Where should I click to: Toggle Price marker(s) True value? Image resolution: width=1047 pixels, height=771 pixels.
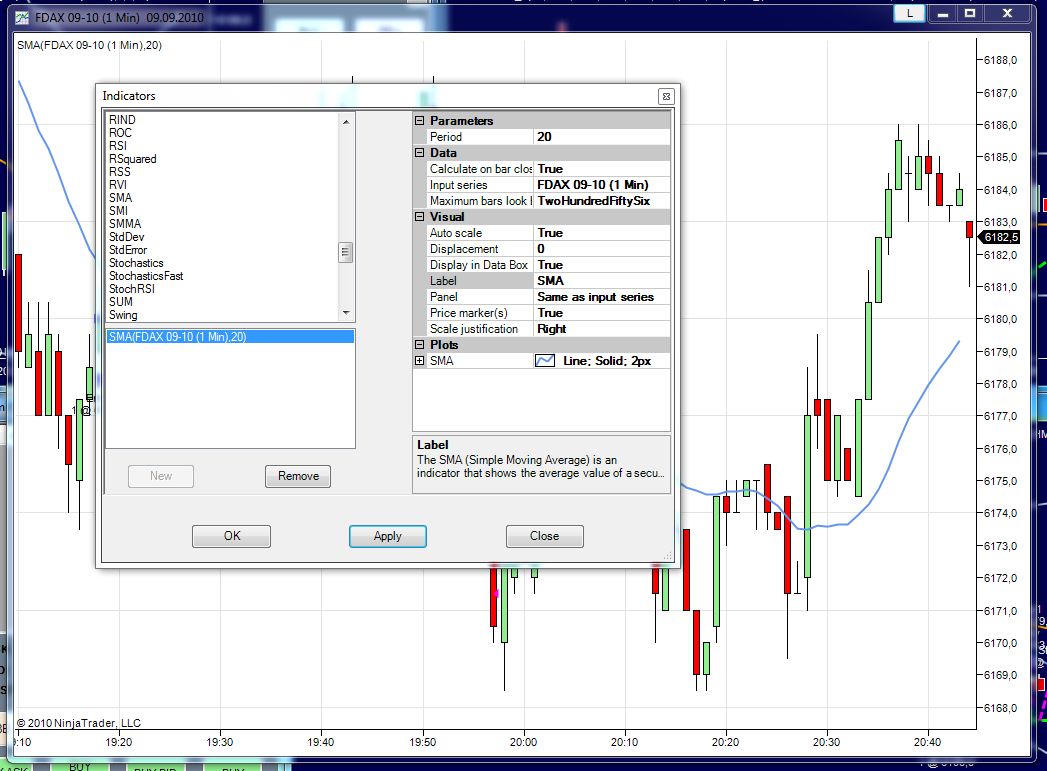[602, 313]
